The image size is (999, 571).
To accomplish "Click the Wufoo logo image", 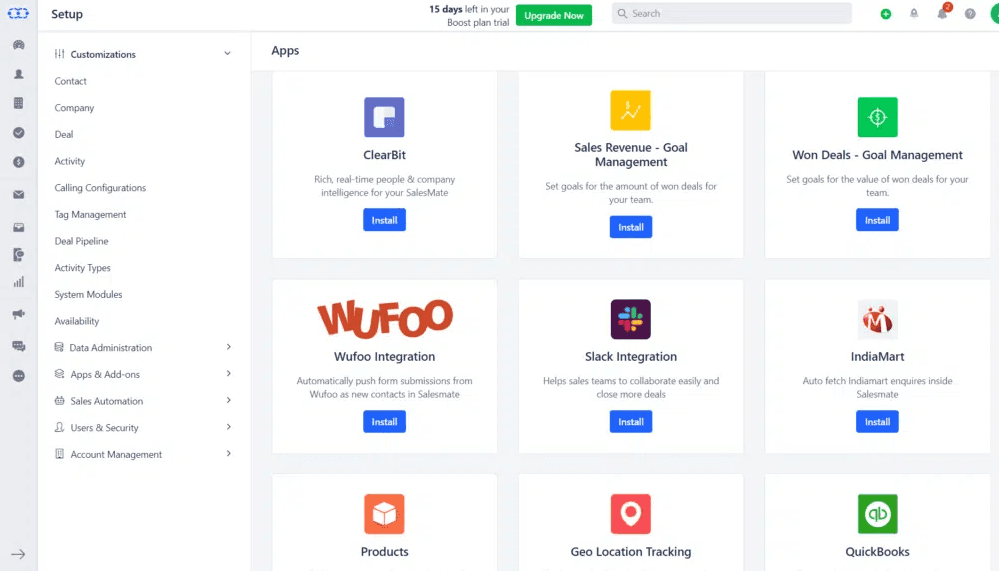I will 385,318.
